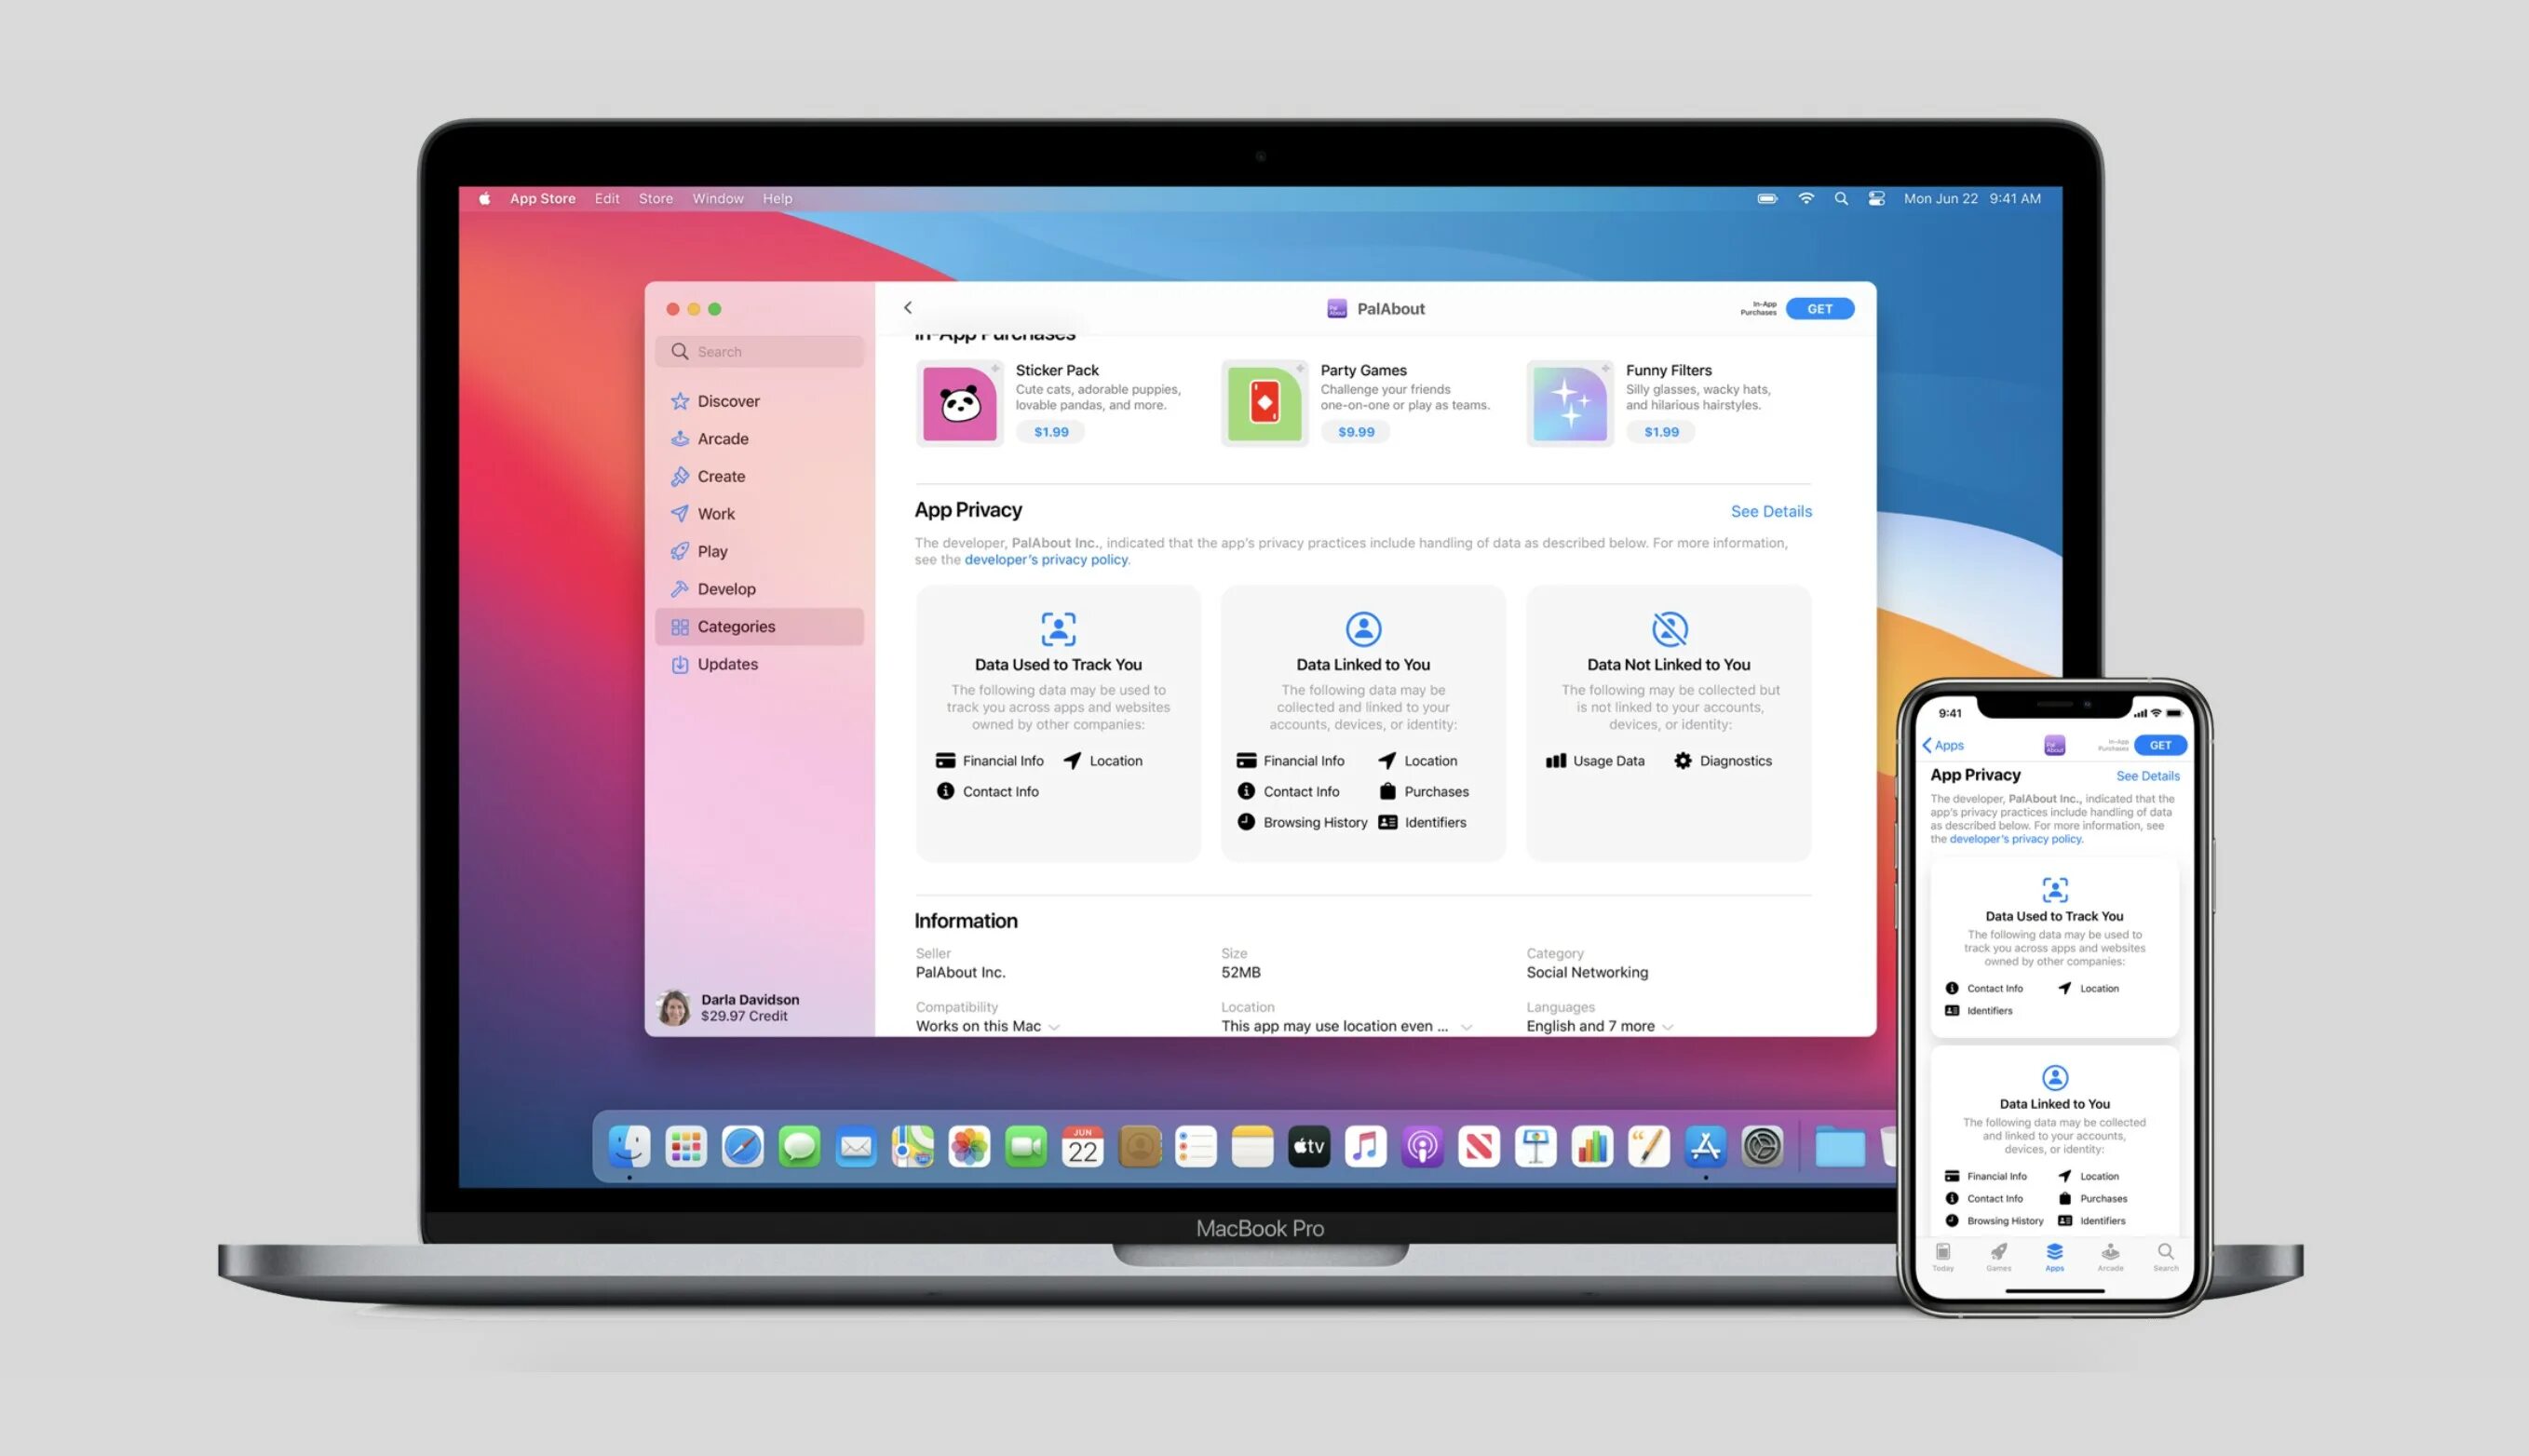Click the Data Not Linked to You icon
This screenshot has width=2529, height=1456.
1668,627
